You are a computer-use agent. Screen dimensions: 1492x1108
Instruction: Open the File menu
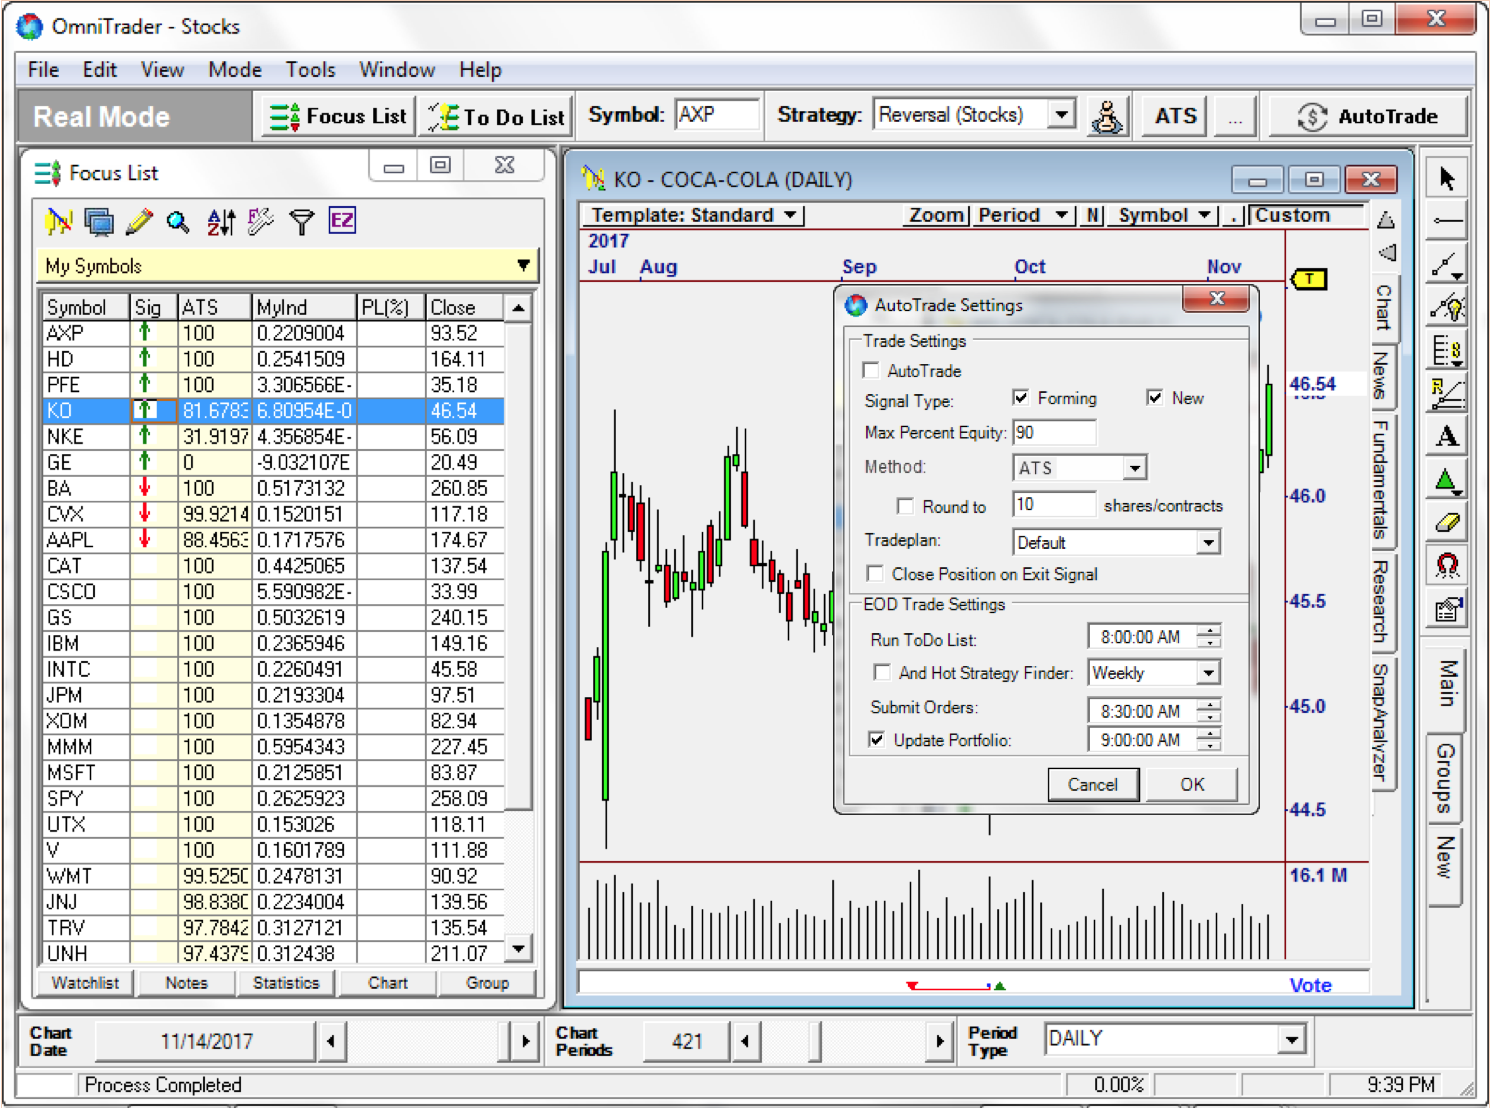43,70
